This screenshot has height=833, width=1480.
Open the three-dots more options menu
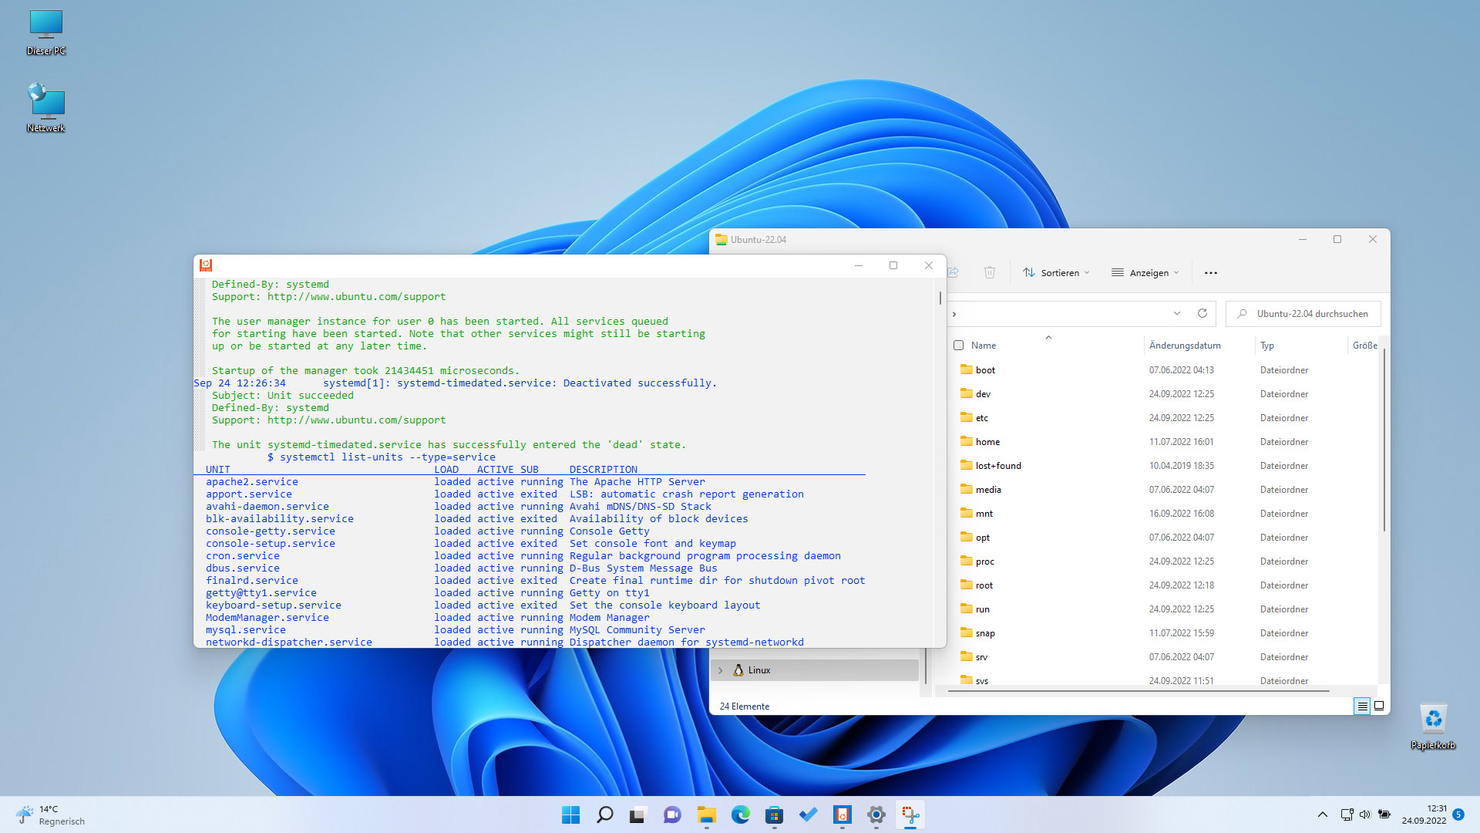coord(1210,272)
